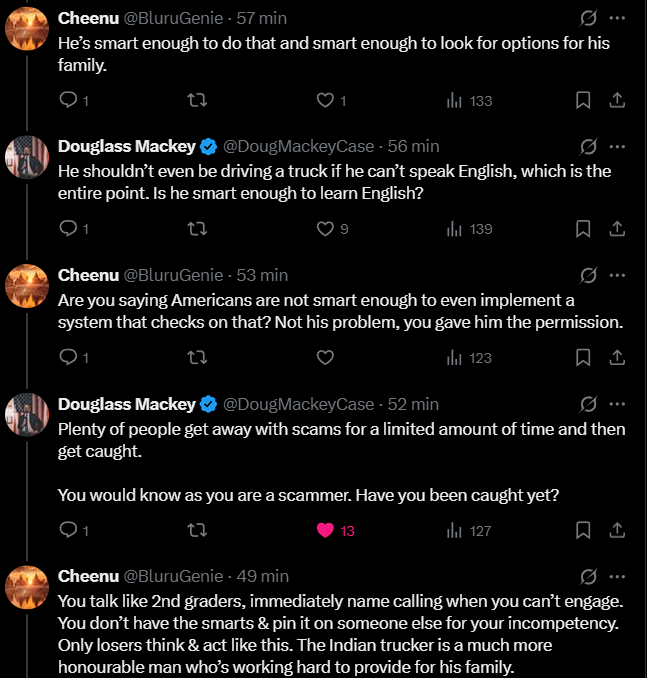Click Cheenu's avatar on the 49 min tweet
The width and height of the screenshot is (647, 678).
click(x=28, y=586)
